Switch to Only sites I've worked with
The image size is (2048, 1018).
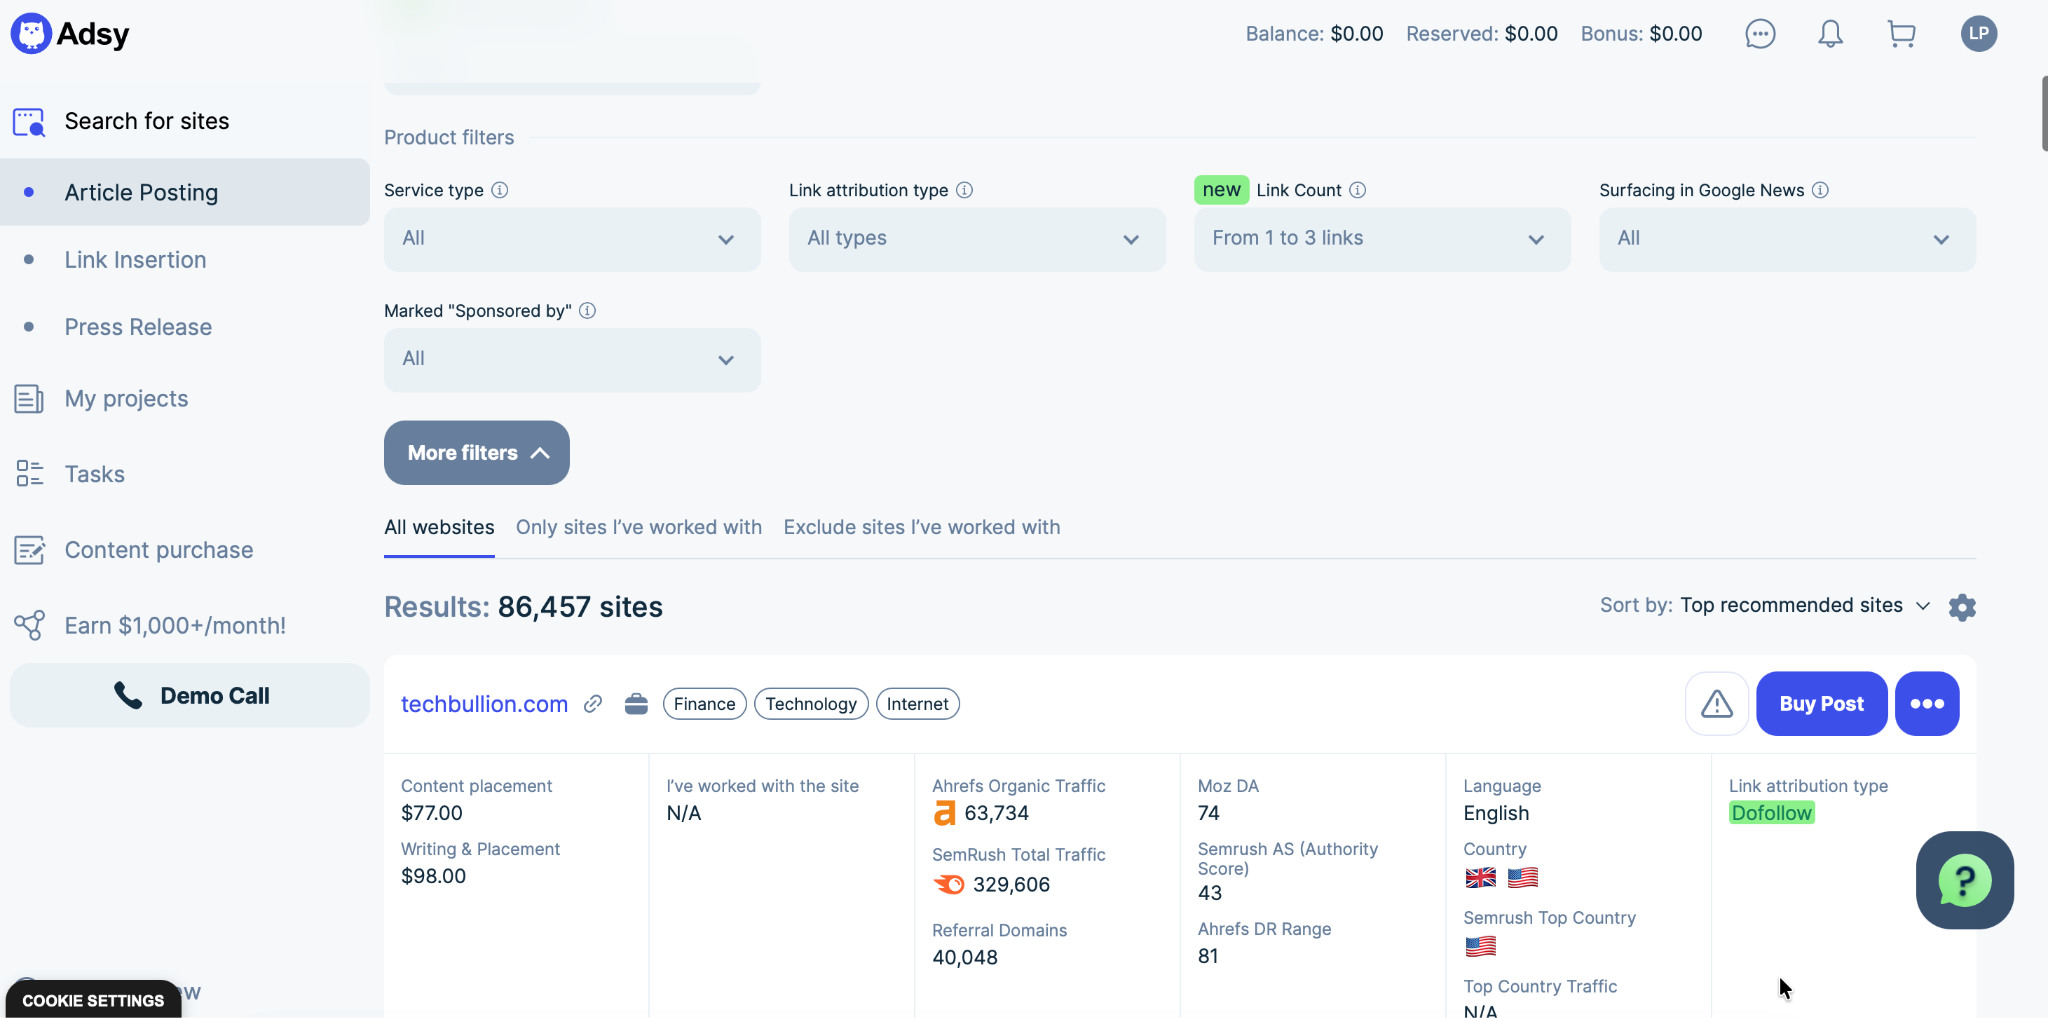(639, 528)
